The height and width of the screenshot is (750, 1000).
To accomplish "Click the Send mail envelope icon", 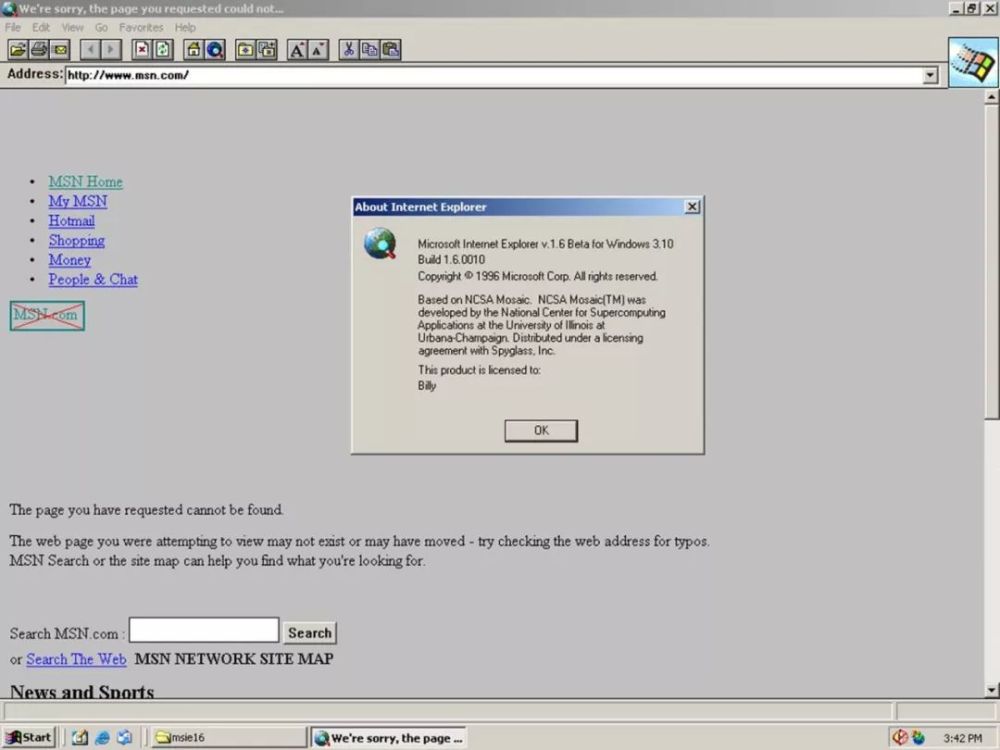I will pos(60,50).
